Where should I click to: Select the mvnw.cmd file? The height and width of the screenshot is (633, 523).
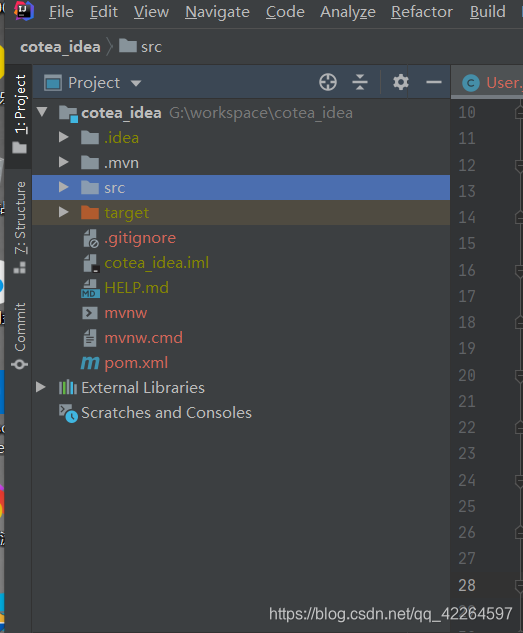(x=144, y=338)
